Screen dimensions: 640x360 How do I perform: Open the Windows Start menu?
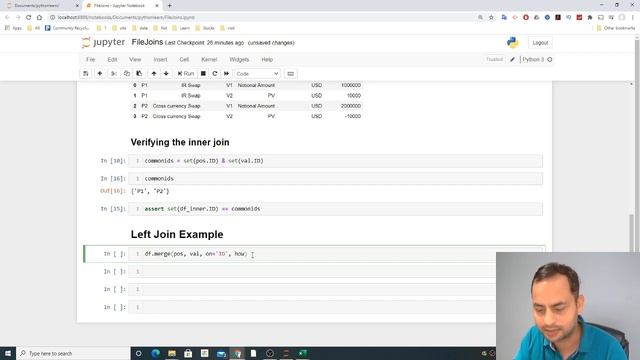tap(8, 353)
